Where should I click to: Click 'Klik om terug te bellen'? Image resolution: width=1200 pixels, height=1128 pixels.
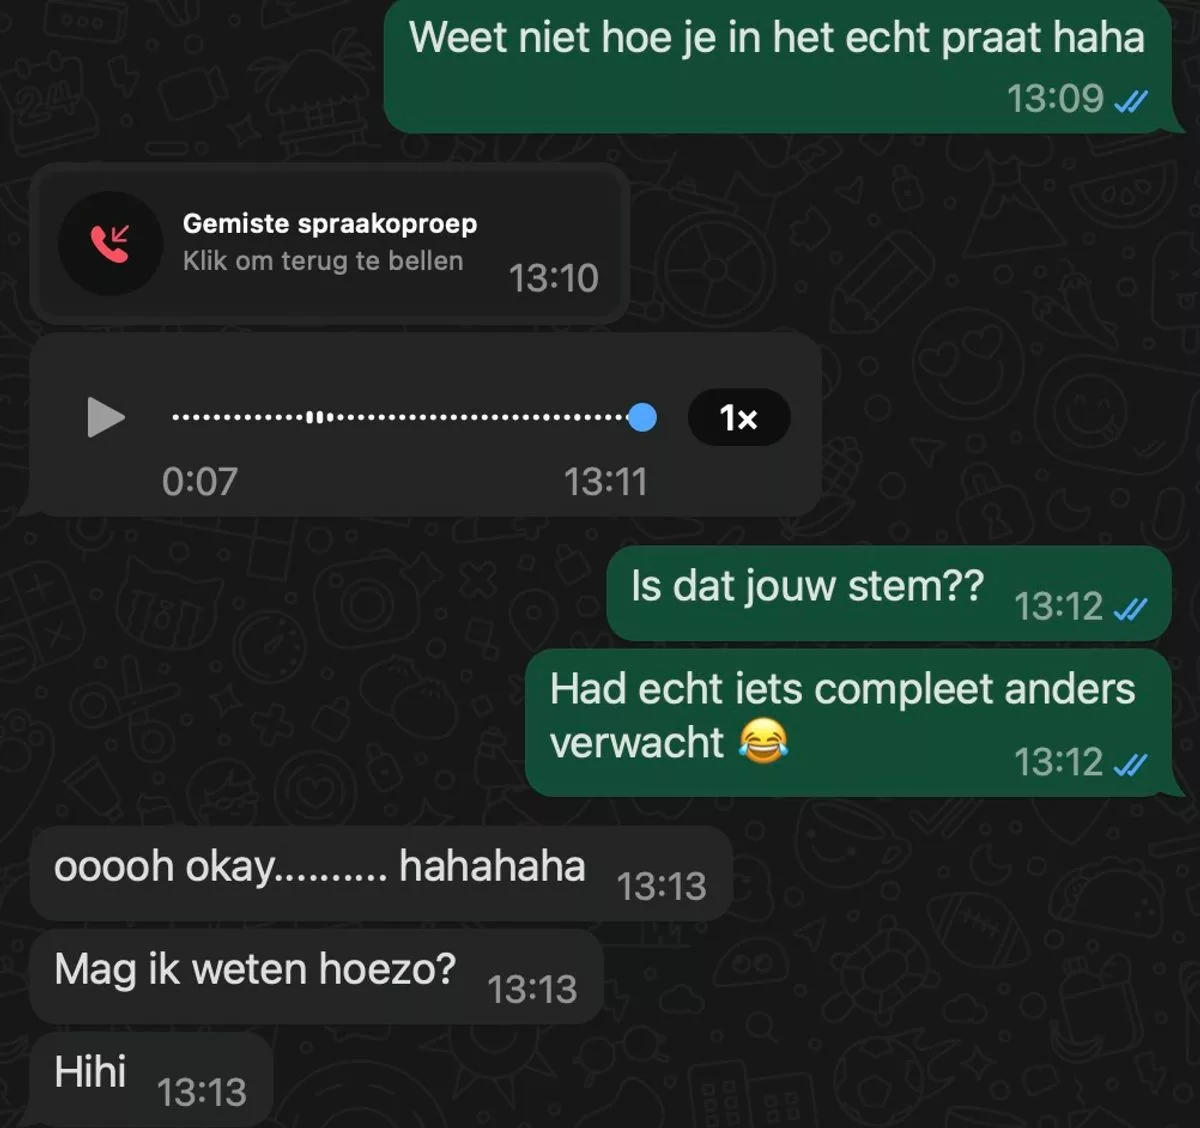tap(323, 261)
